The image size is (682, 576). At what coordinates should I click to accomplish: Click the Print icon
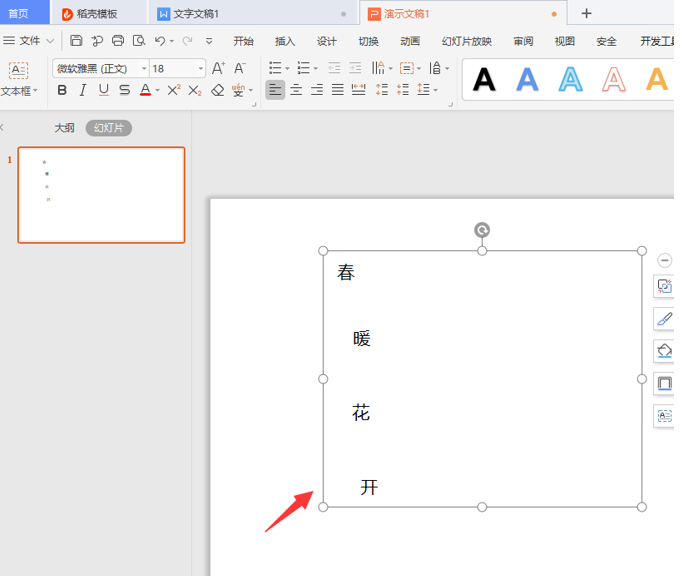[118, 40]
